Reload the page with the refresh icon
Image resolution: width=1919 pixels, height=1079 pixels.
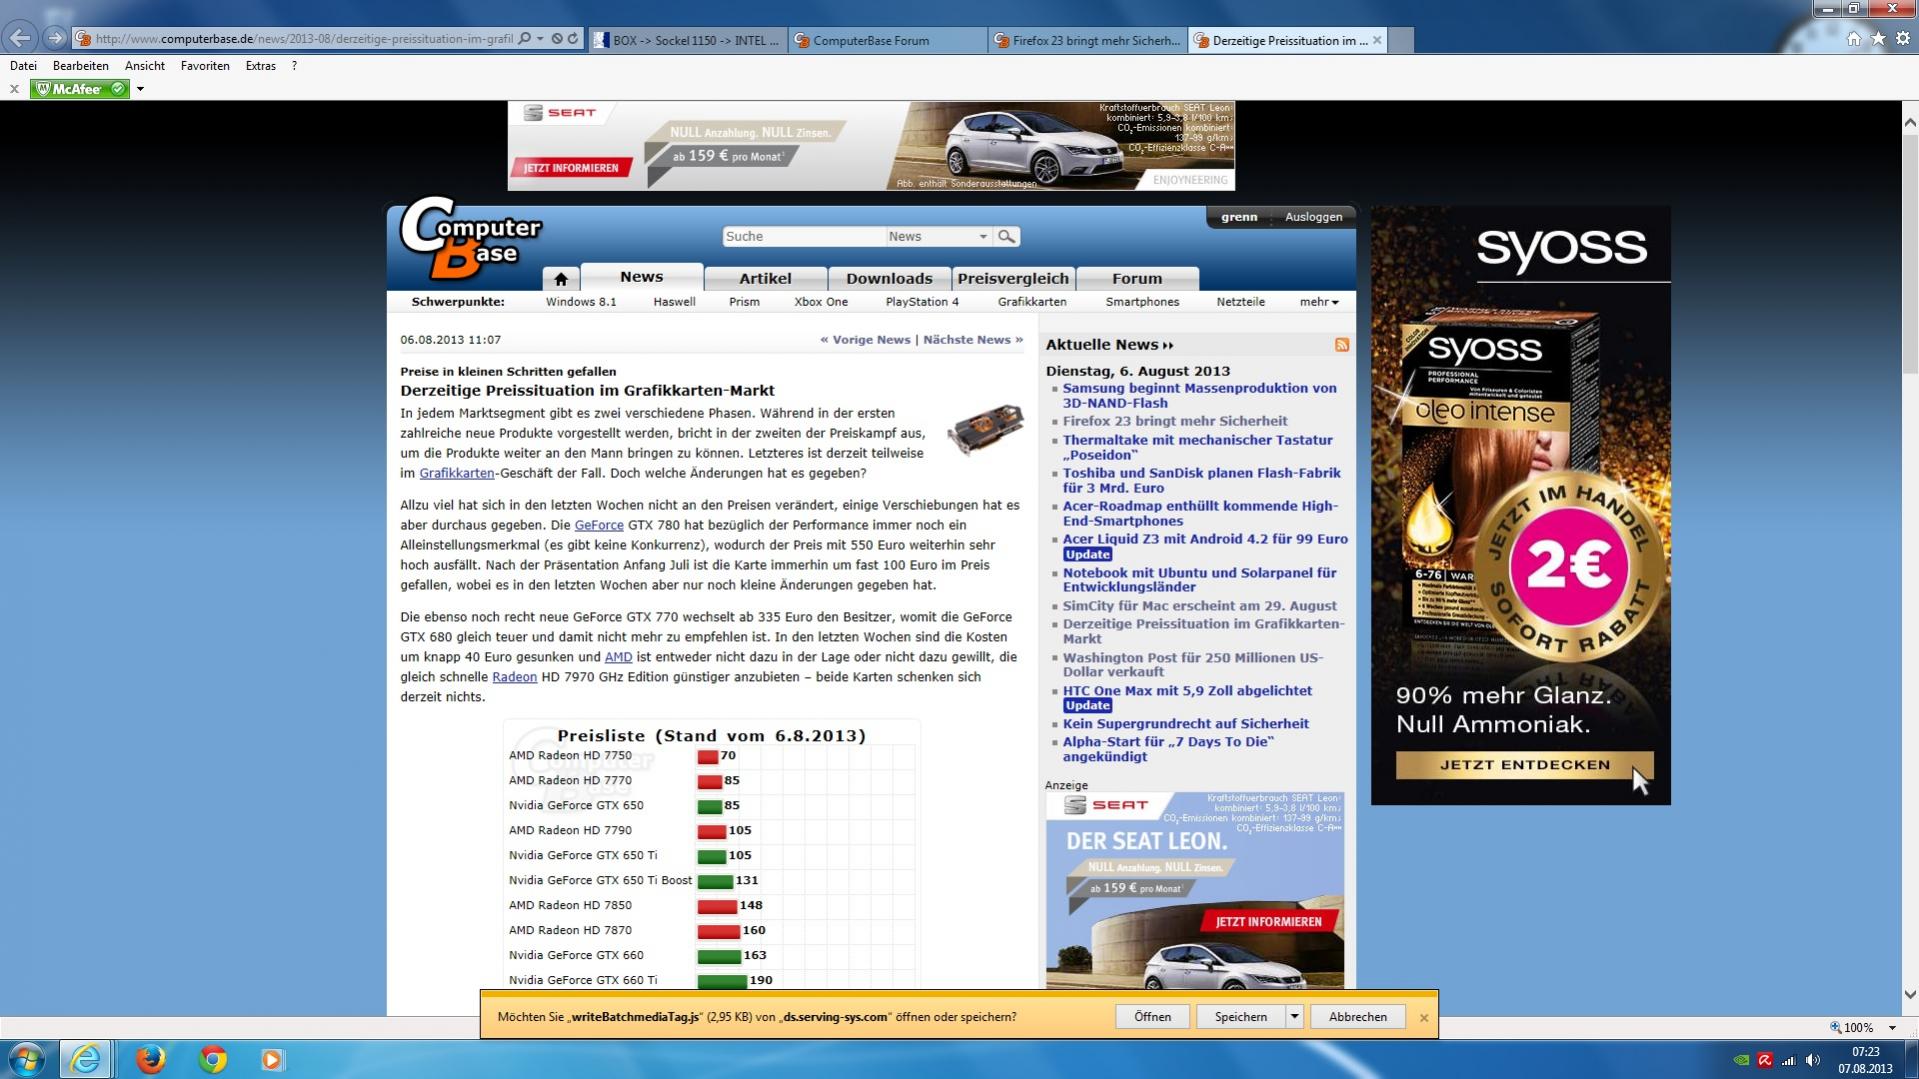[573, 39]
